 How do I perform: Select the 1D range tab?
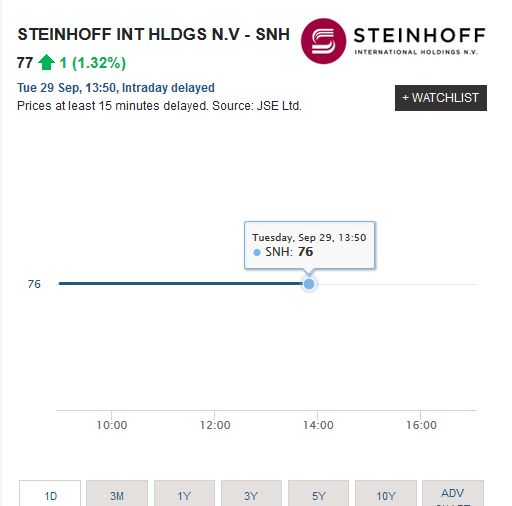pos(50,494)
